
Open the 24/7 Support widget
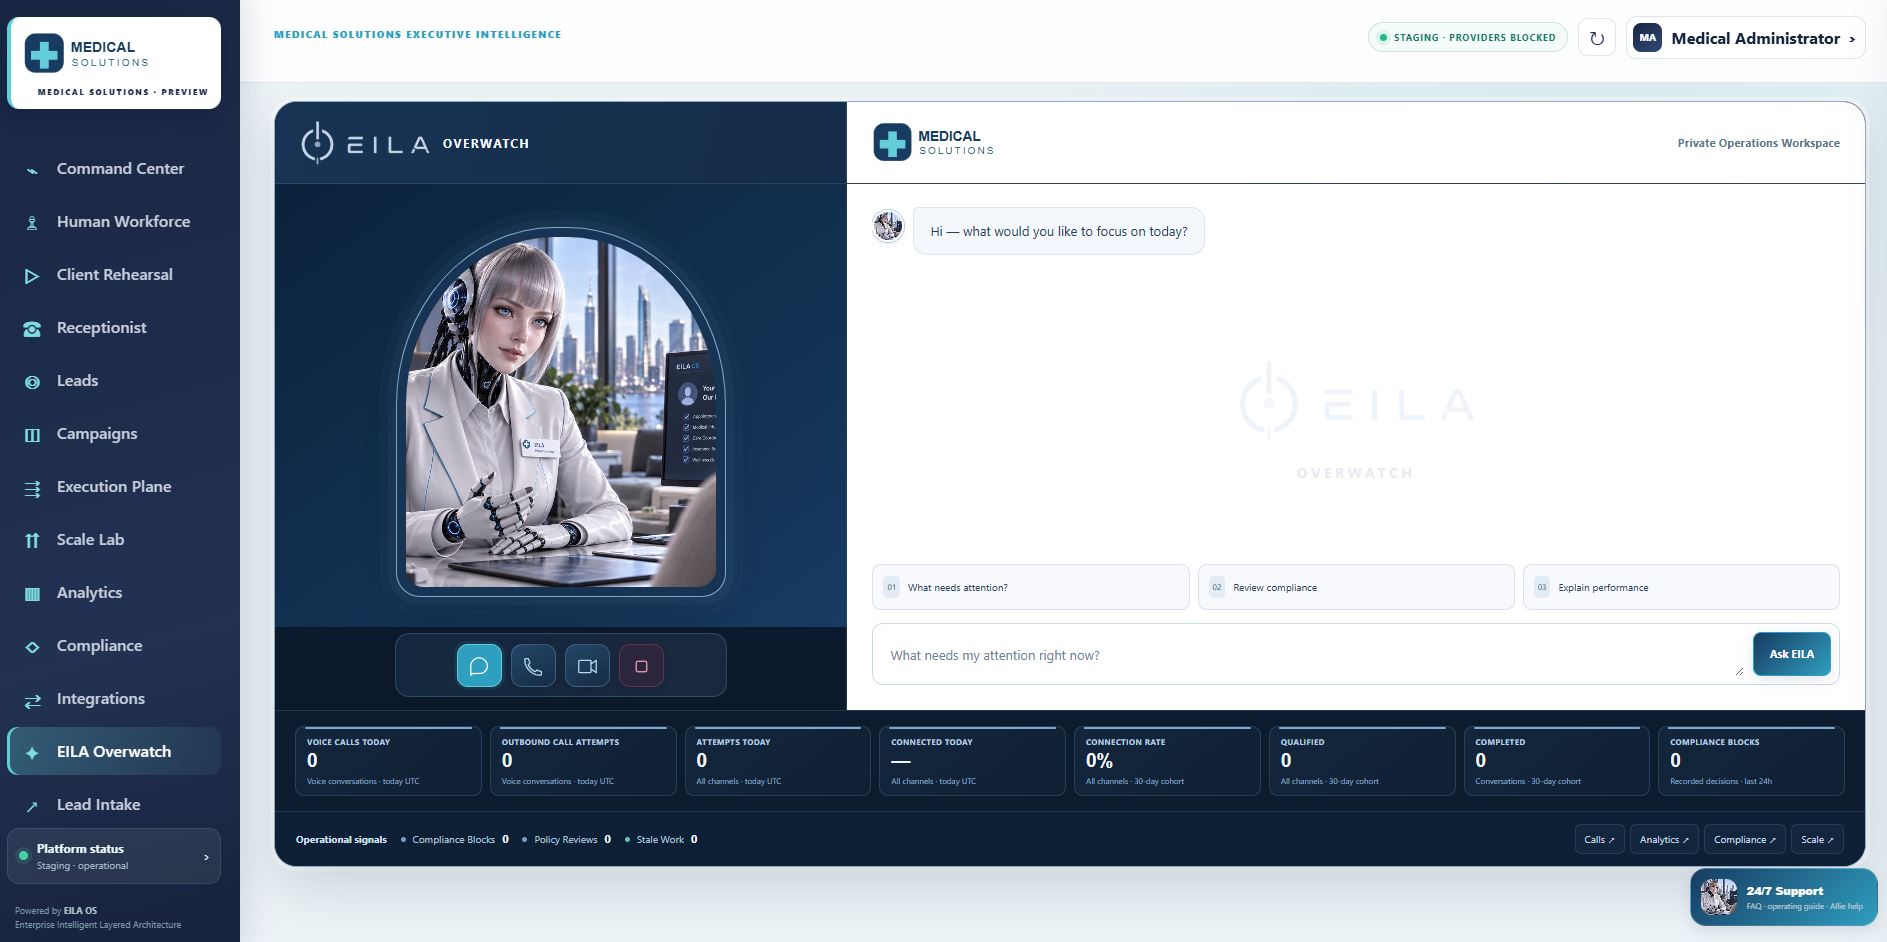(1784, 897)
